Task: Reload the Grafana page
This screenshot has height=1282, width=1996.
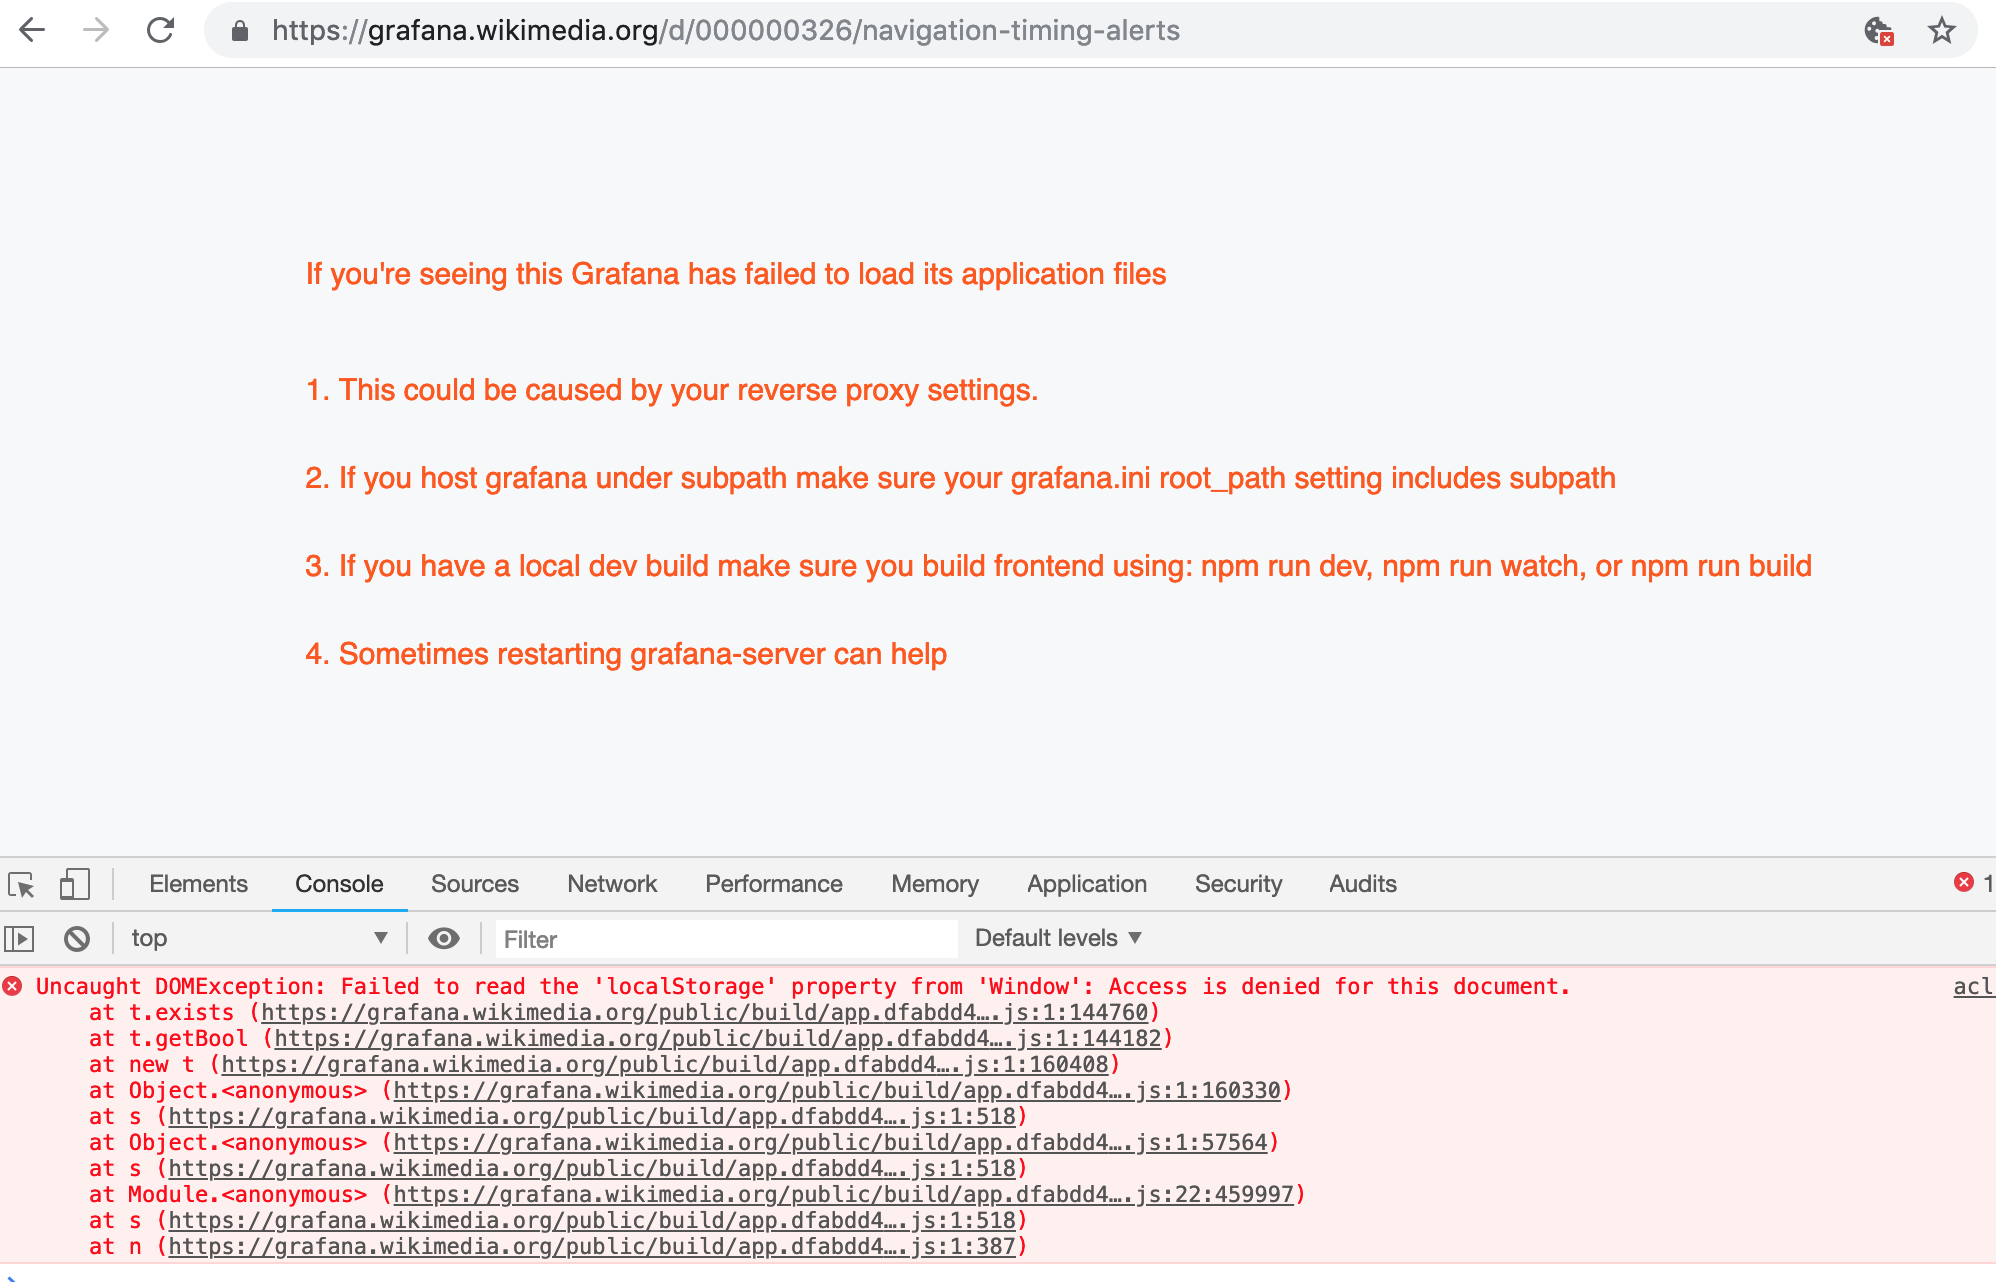Action: pos(162,30)
